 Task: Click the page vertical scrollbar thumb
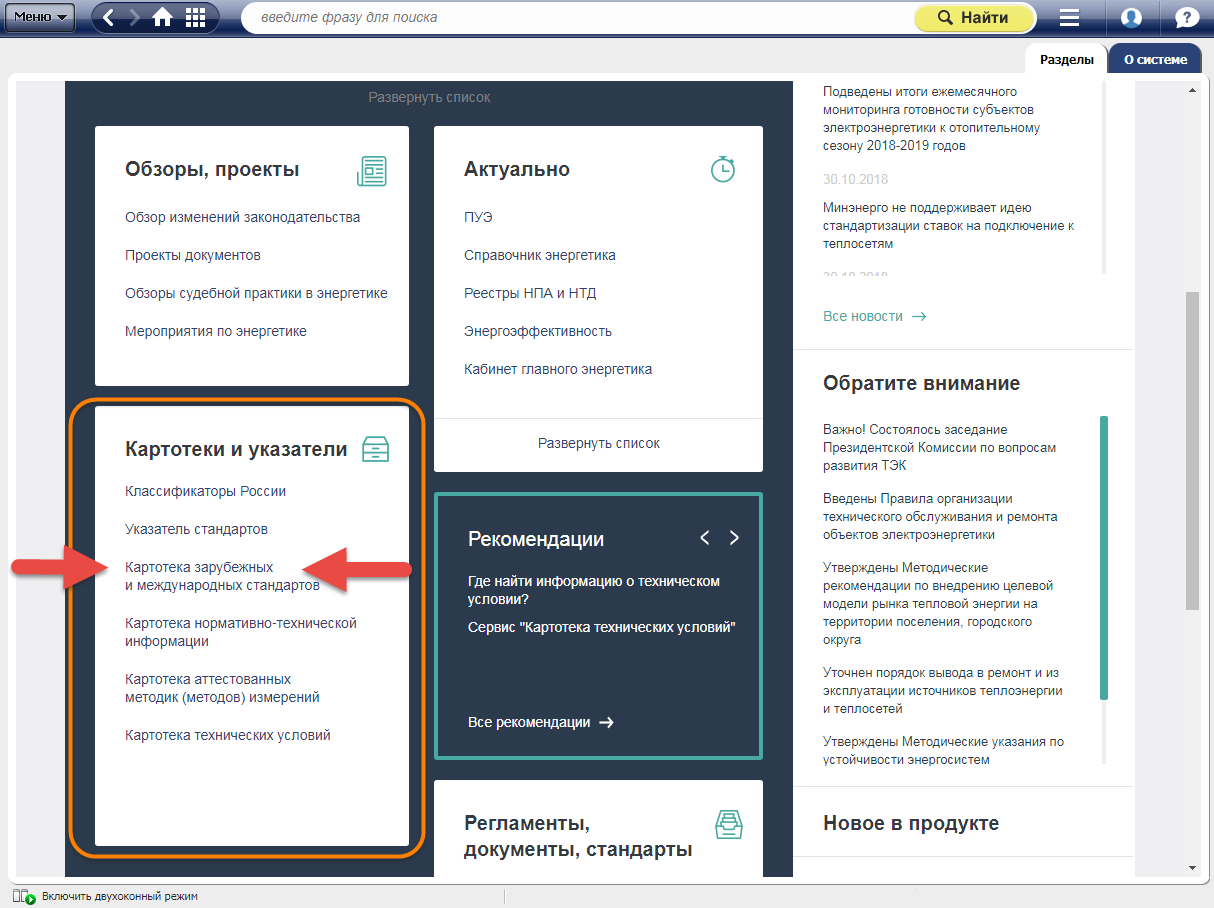tap(1191, 450)
